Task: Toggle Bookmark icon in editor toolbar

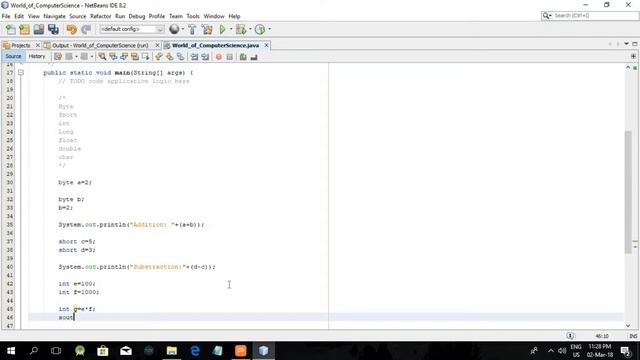Action: (x=180, y=57)
